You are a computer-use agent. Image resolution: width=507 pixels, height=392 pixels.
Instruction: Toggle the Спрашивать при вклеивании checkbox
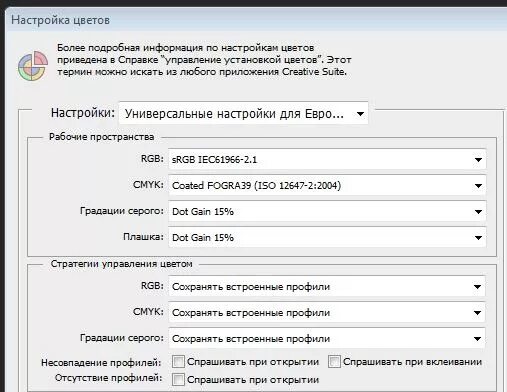334,362
